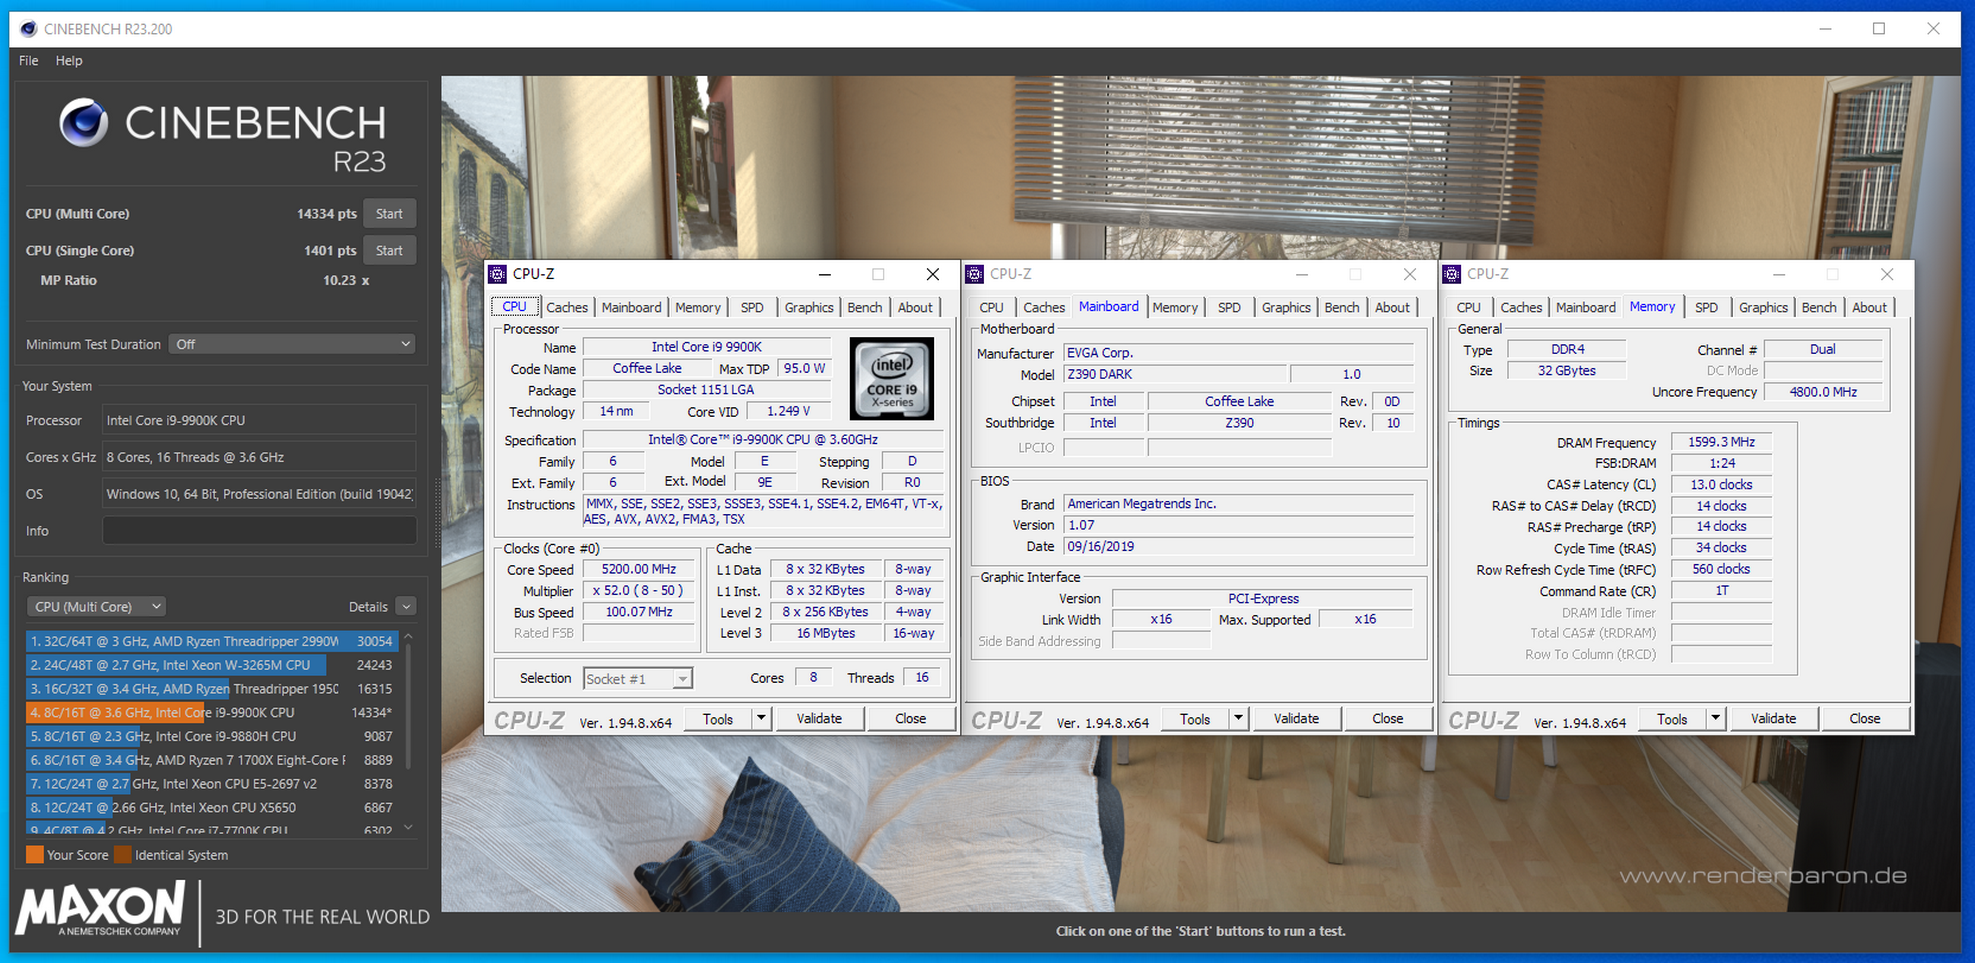Click Close button in the CPU-Z Memory window

1864,719
